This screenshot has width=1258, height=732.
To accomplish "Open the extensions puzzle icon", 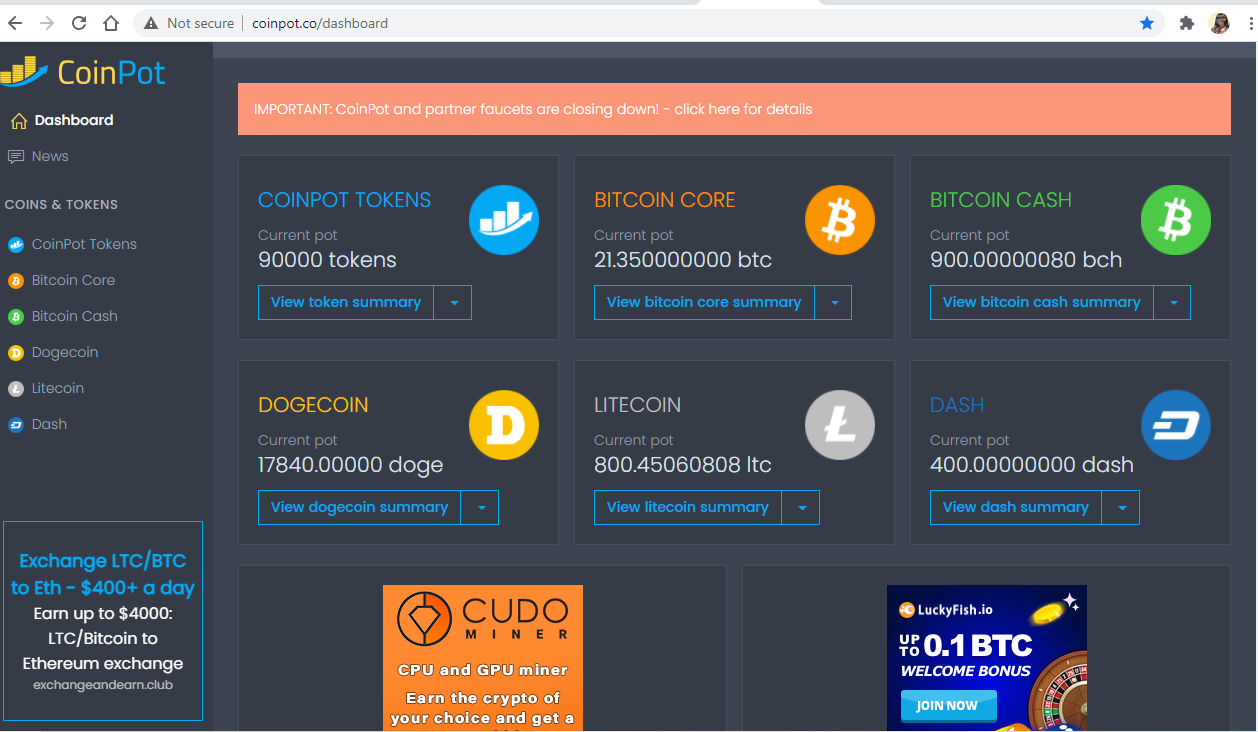I will pos(1187,23).
